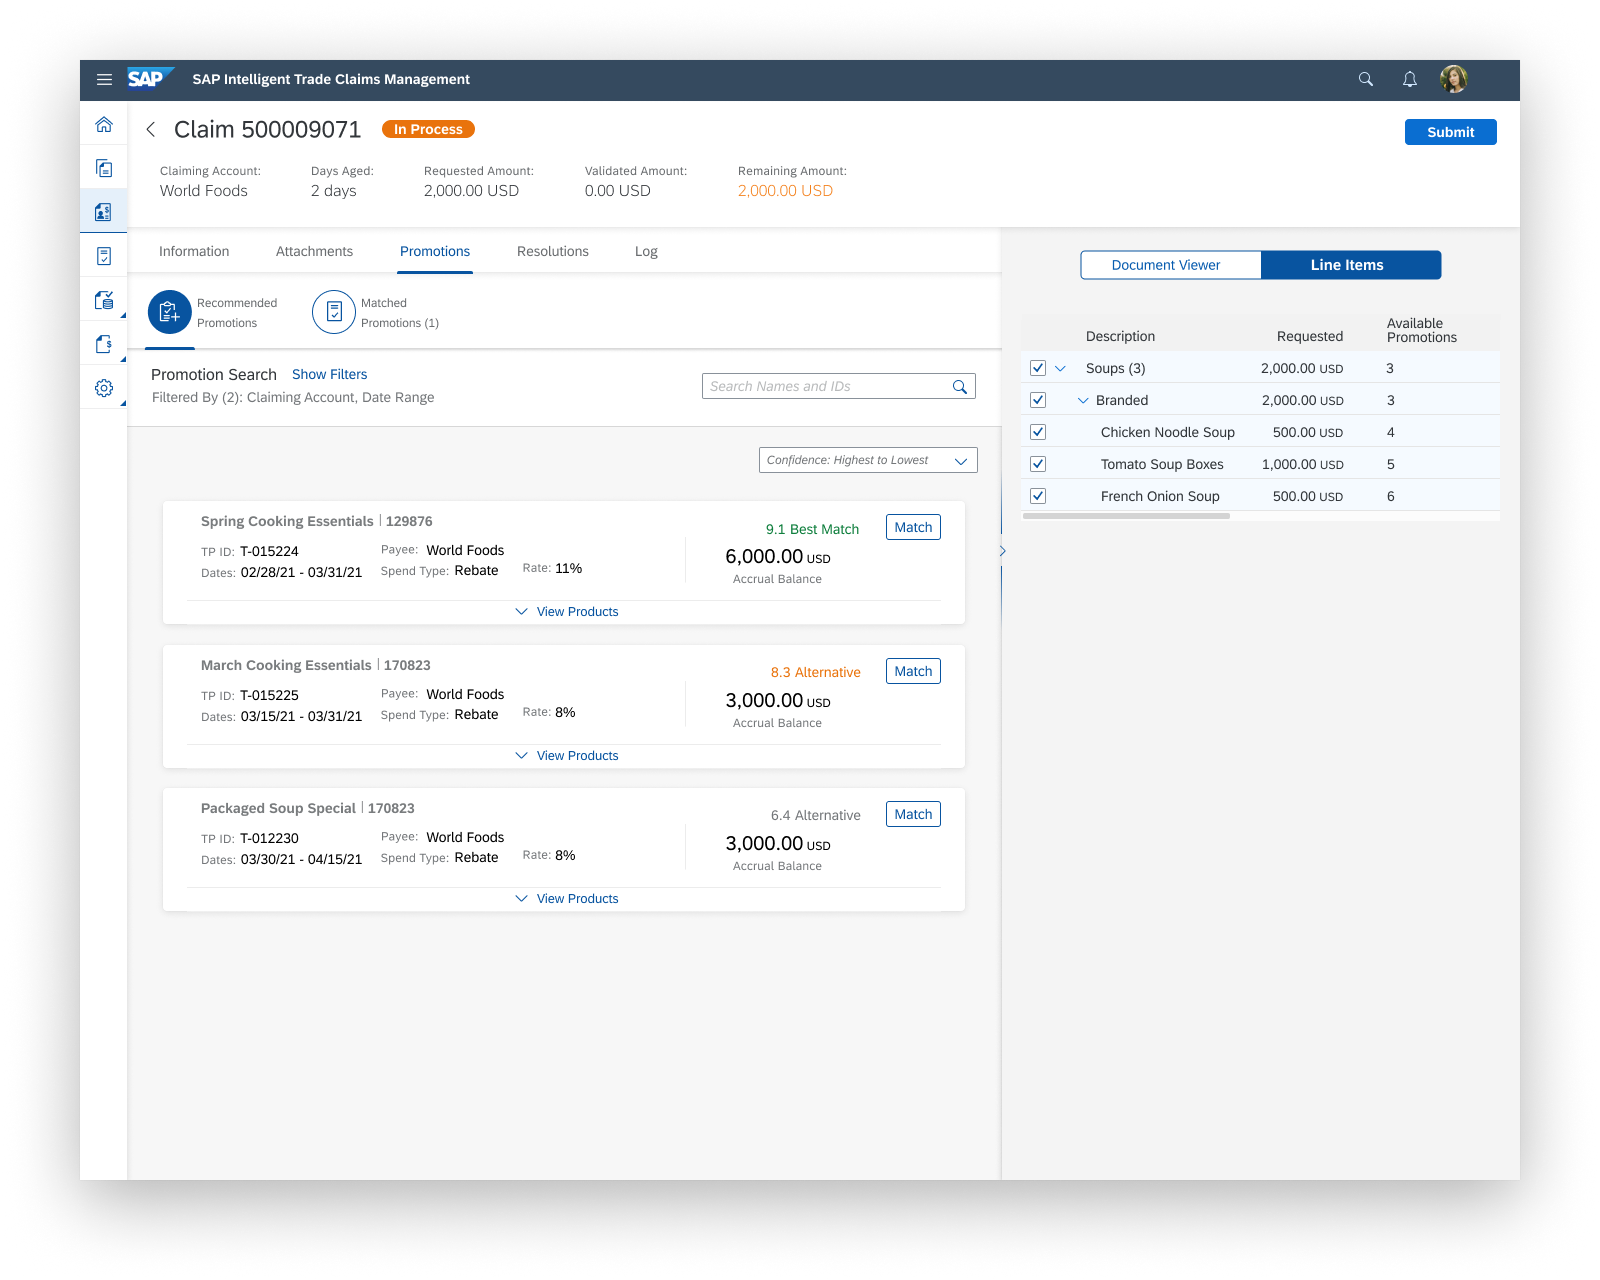Click the Recommended Promotions round icon

coord(170,312)
